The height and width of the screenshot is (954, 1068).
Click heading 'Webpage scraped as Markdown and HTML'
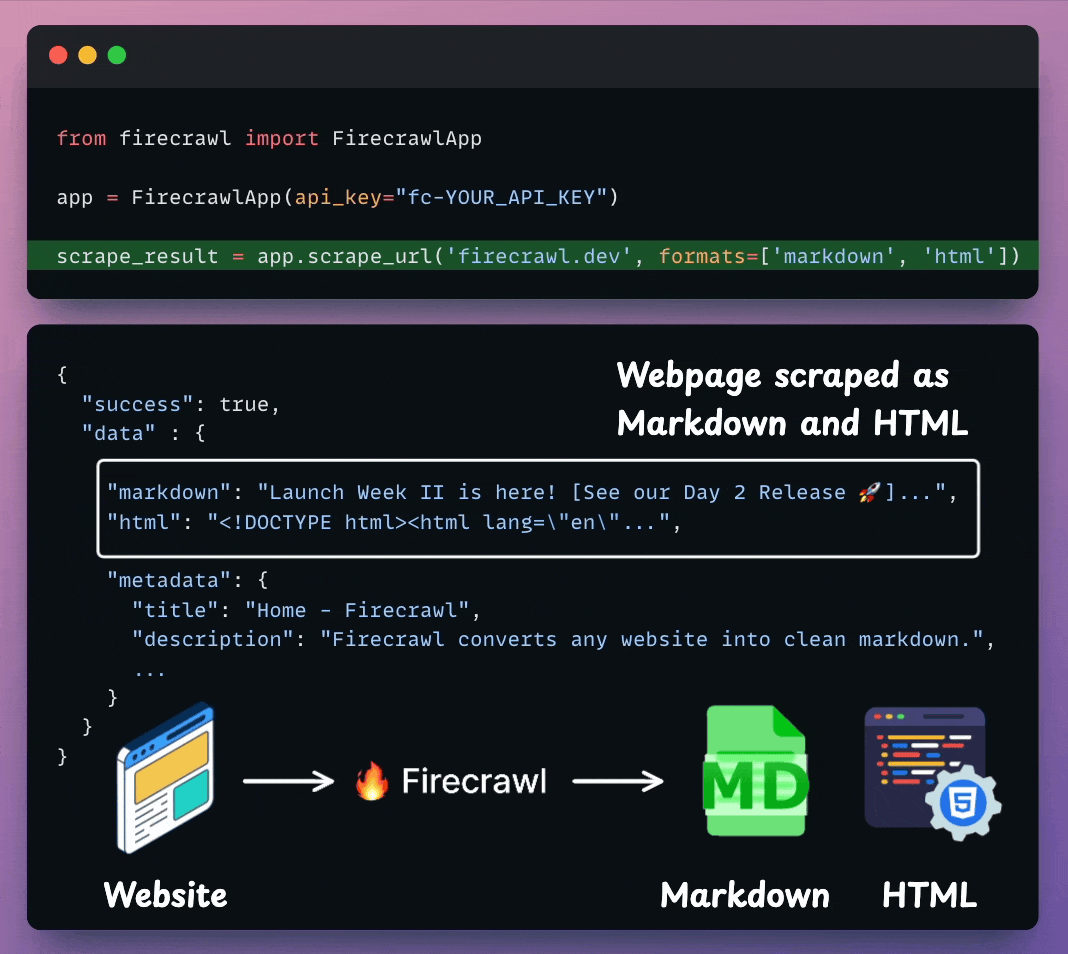[x=792, y=399]
